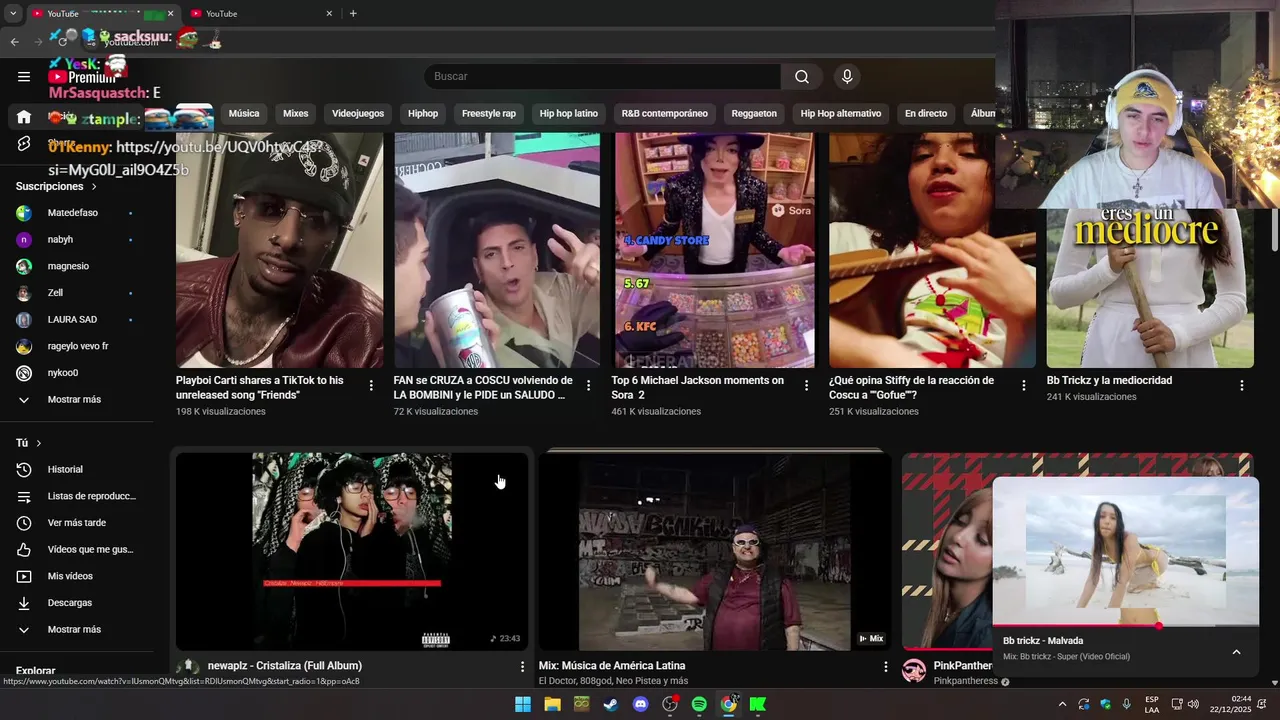
Task: Select the R&B contemporáneo chip
Action: pos(665,114)
